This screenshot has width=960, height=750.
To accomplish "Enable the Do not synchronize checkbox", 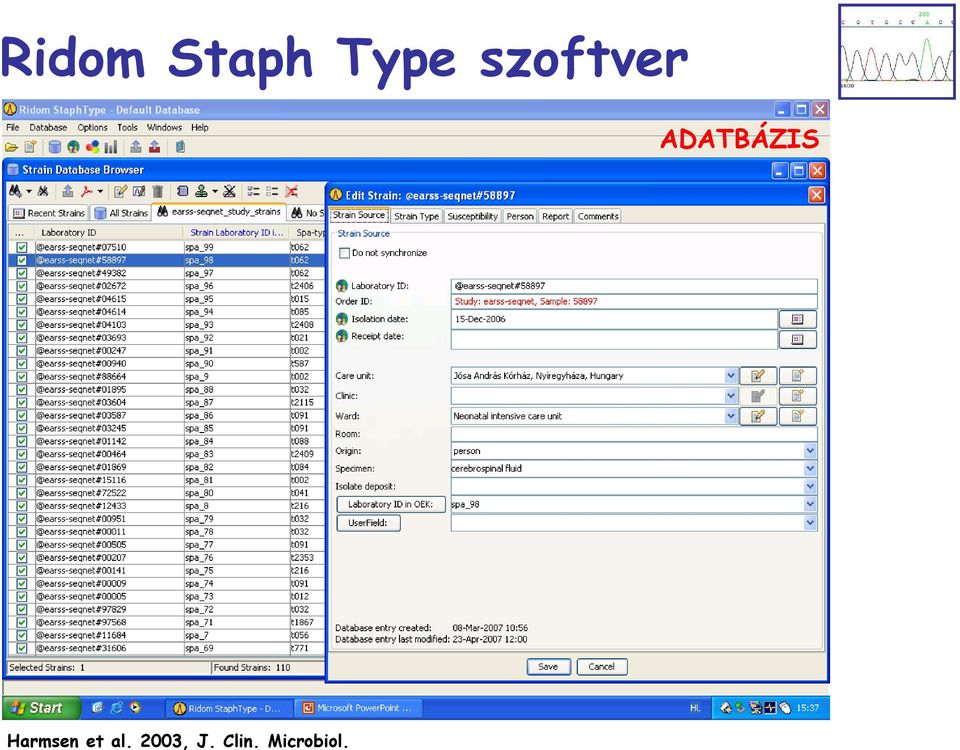I will [x=345, y=253].
